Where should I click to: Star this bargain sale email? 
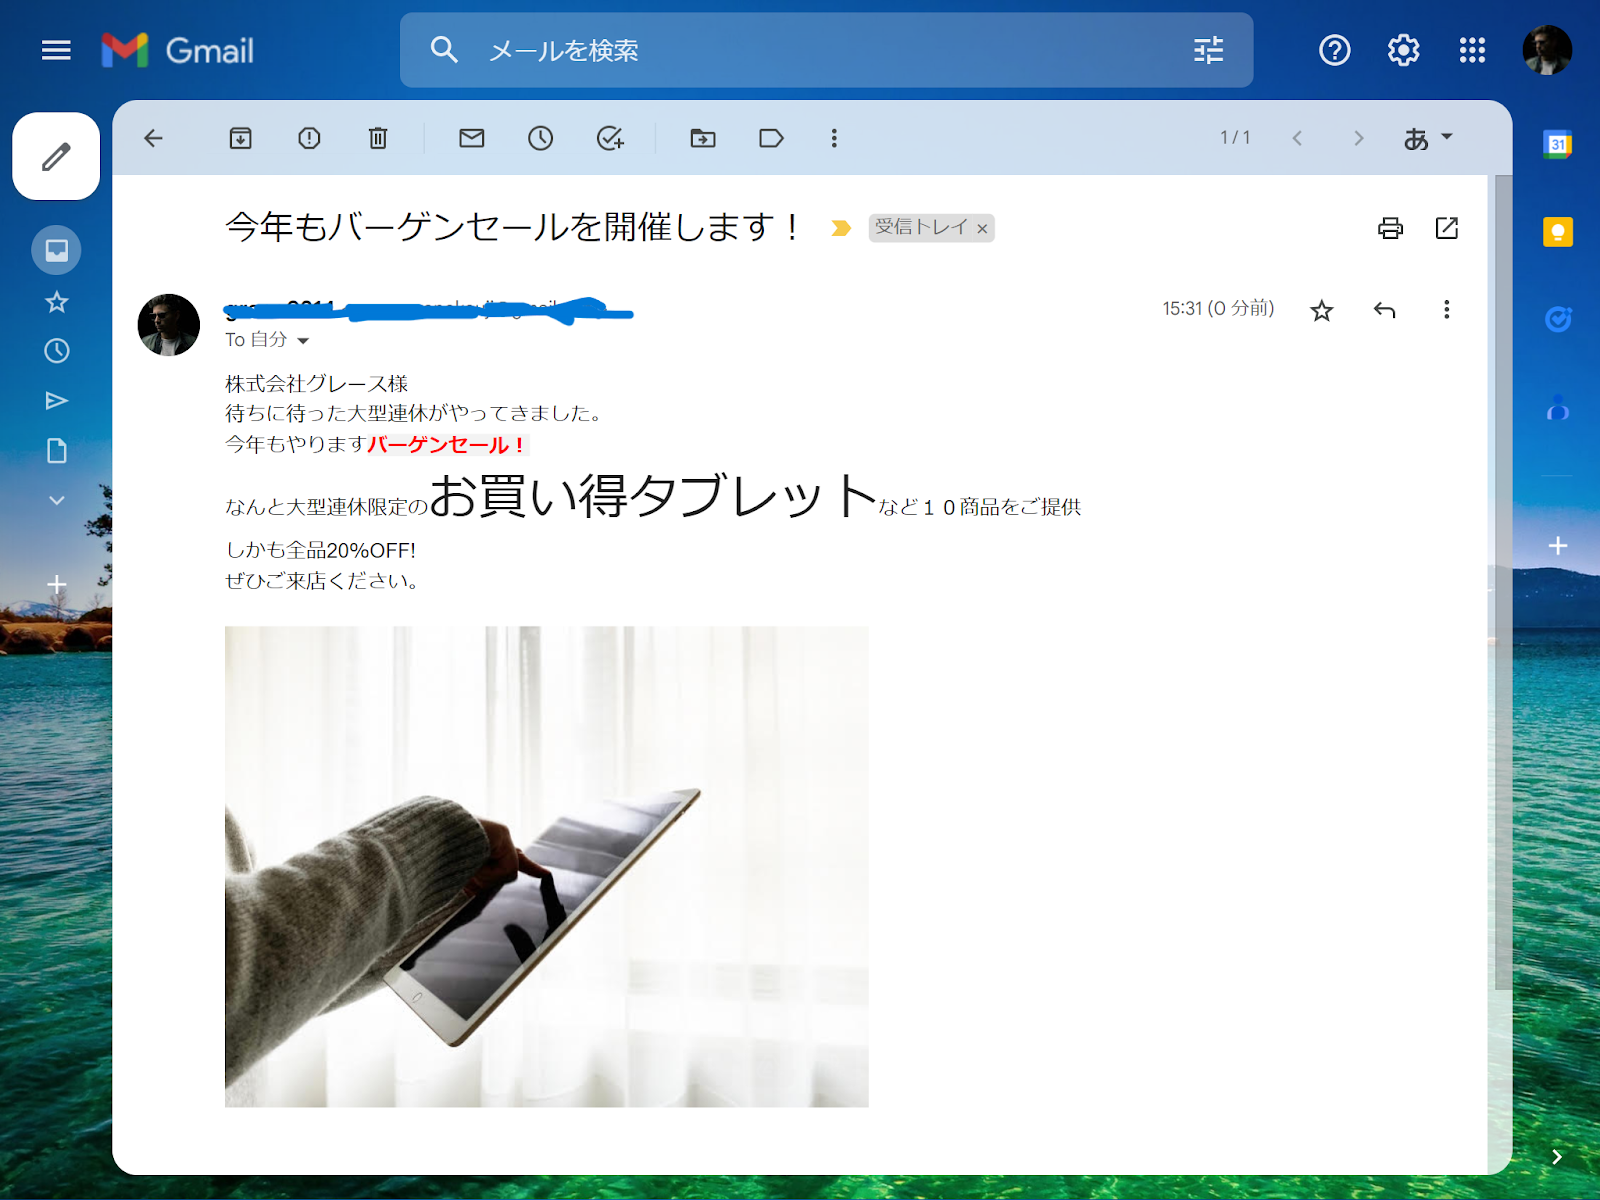pyautogui.click(x=1320, y=310)
